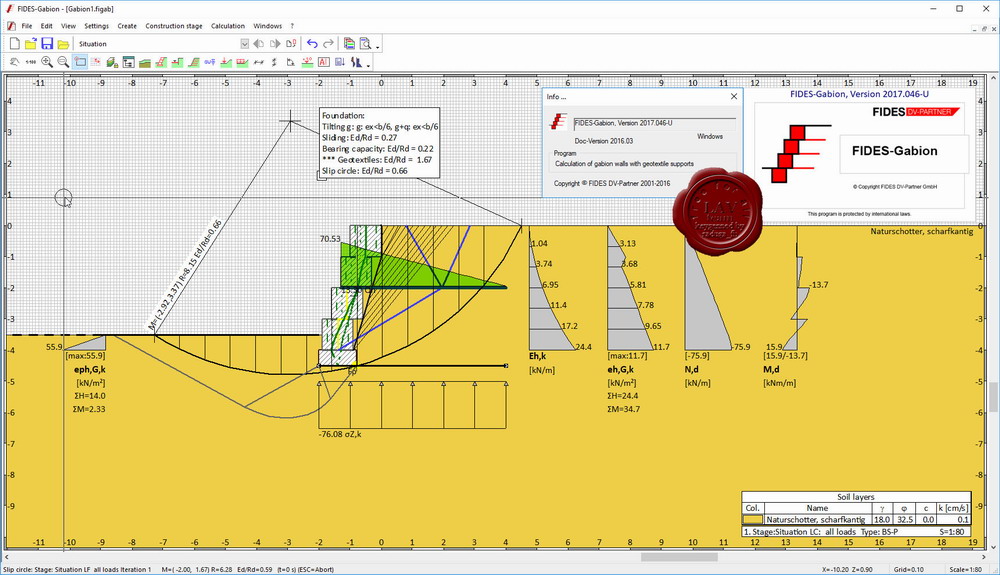The width and height of the screenshot is (1000, 575).
Task: Open the Construction stage menu
Action: (173, 26)
